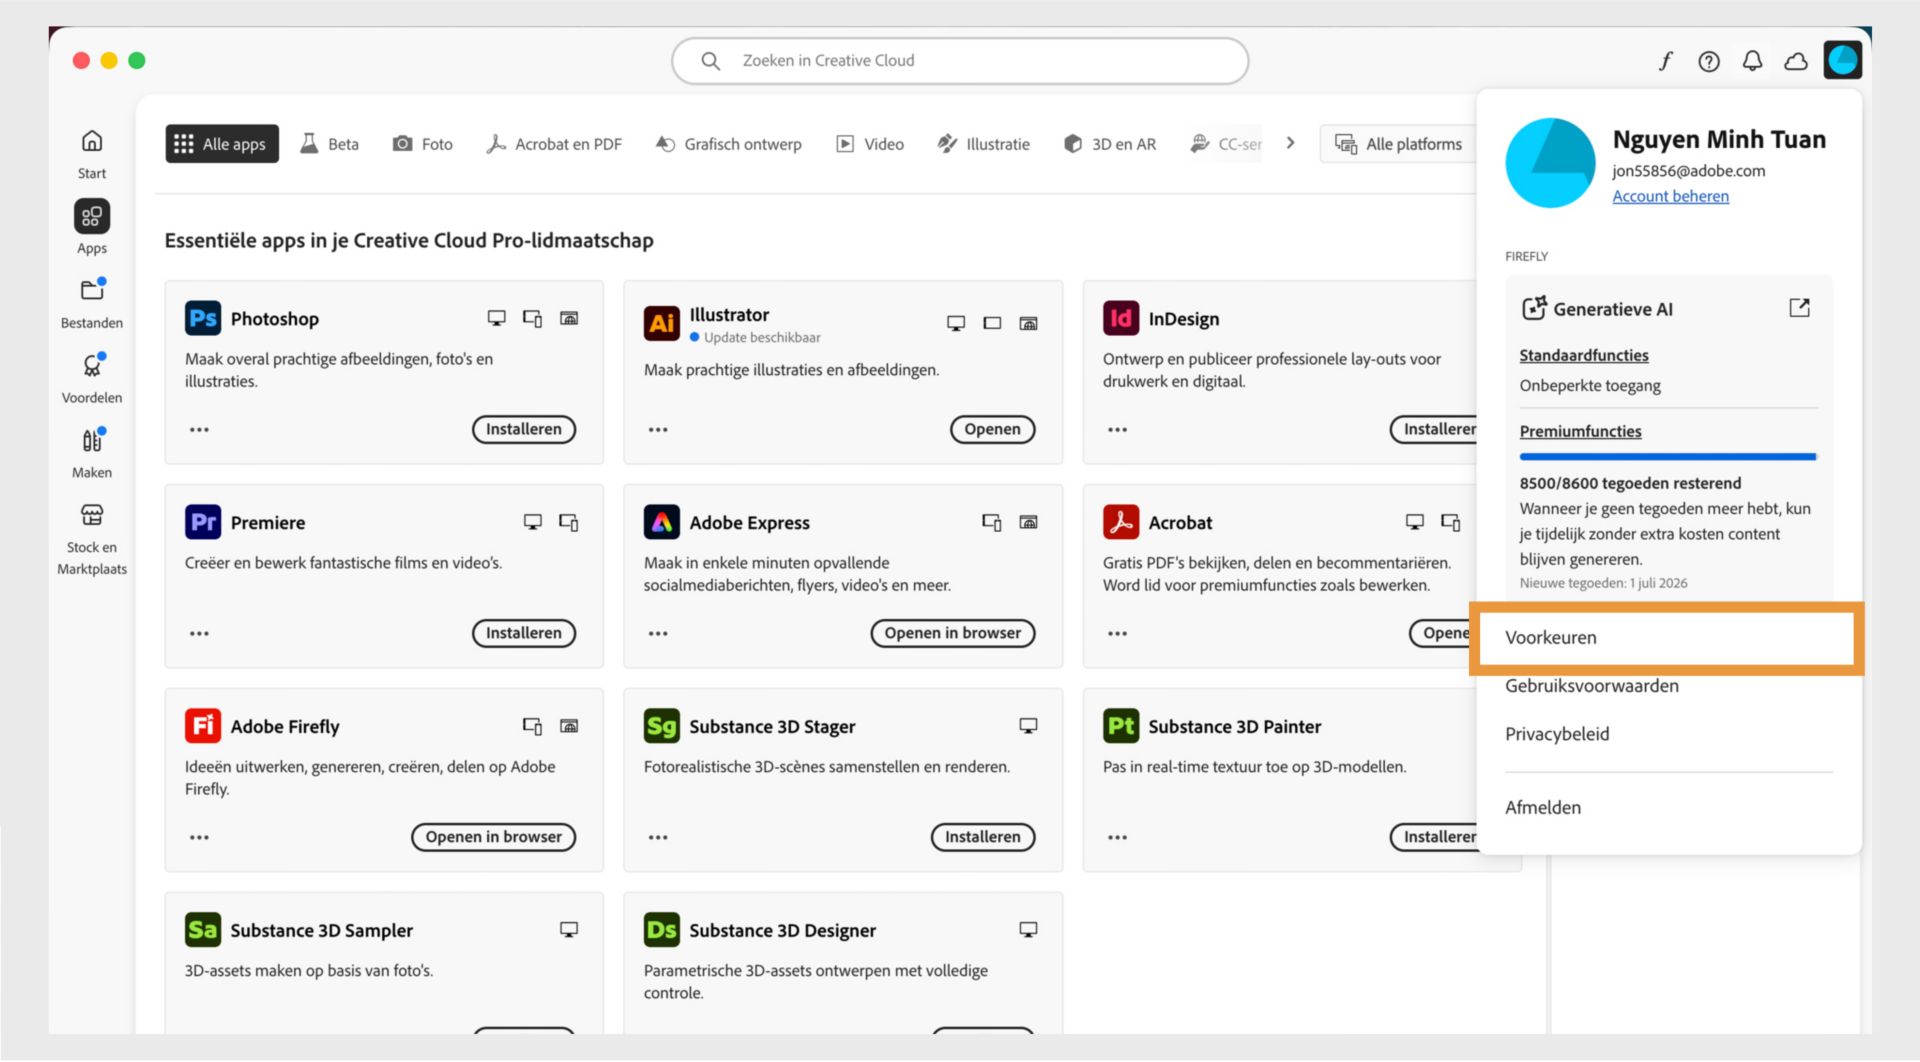Open Stock en Marktplaats in sidebar
The image size is (1920, 1062).
92,515
